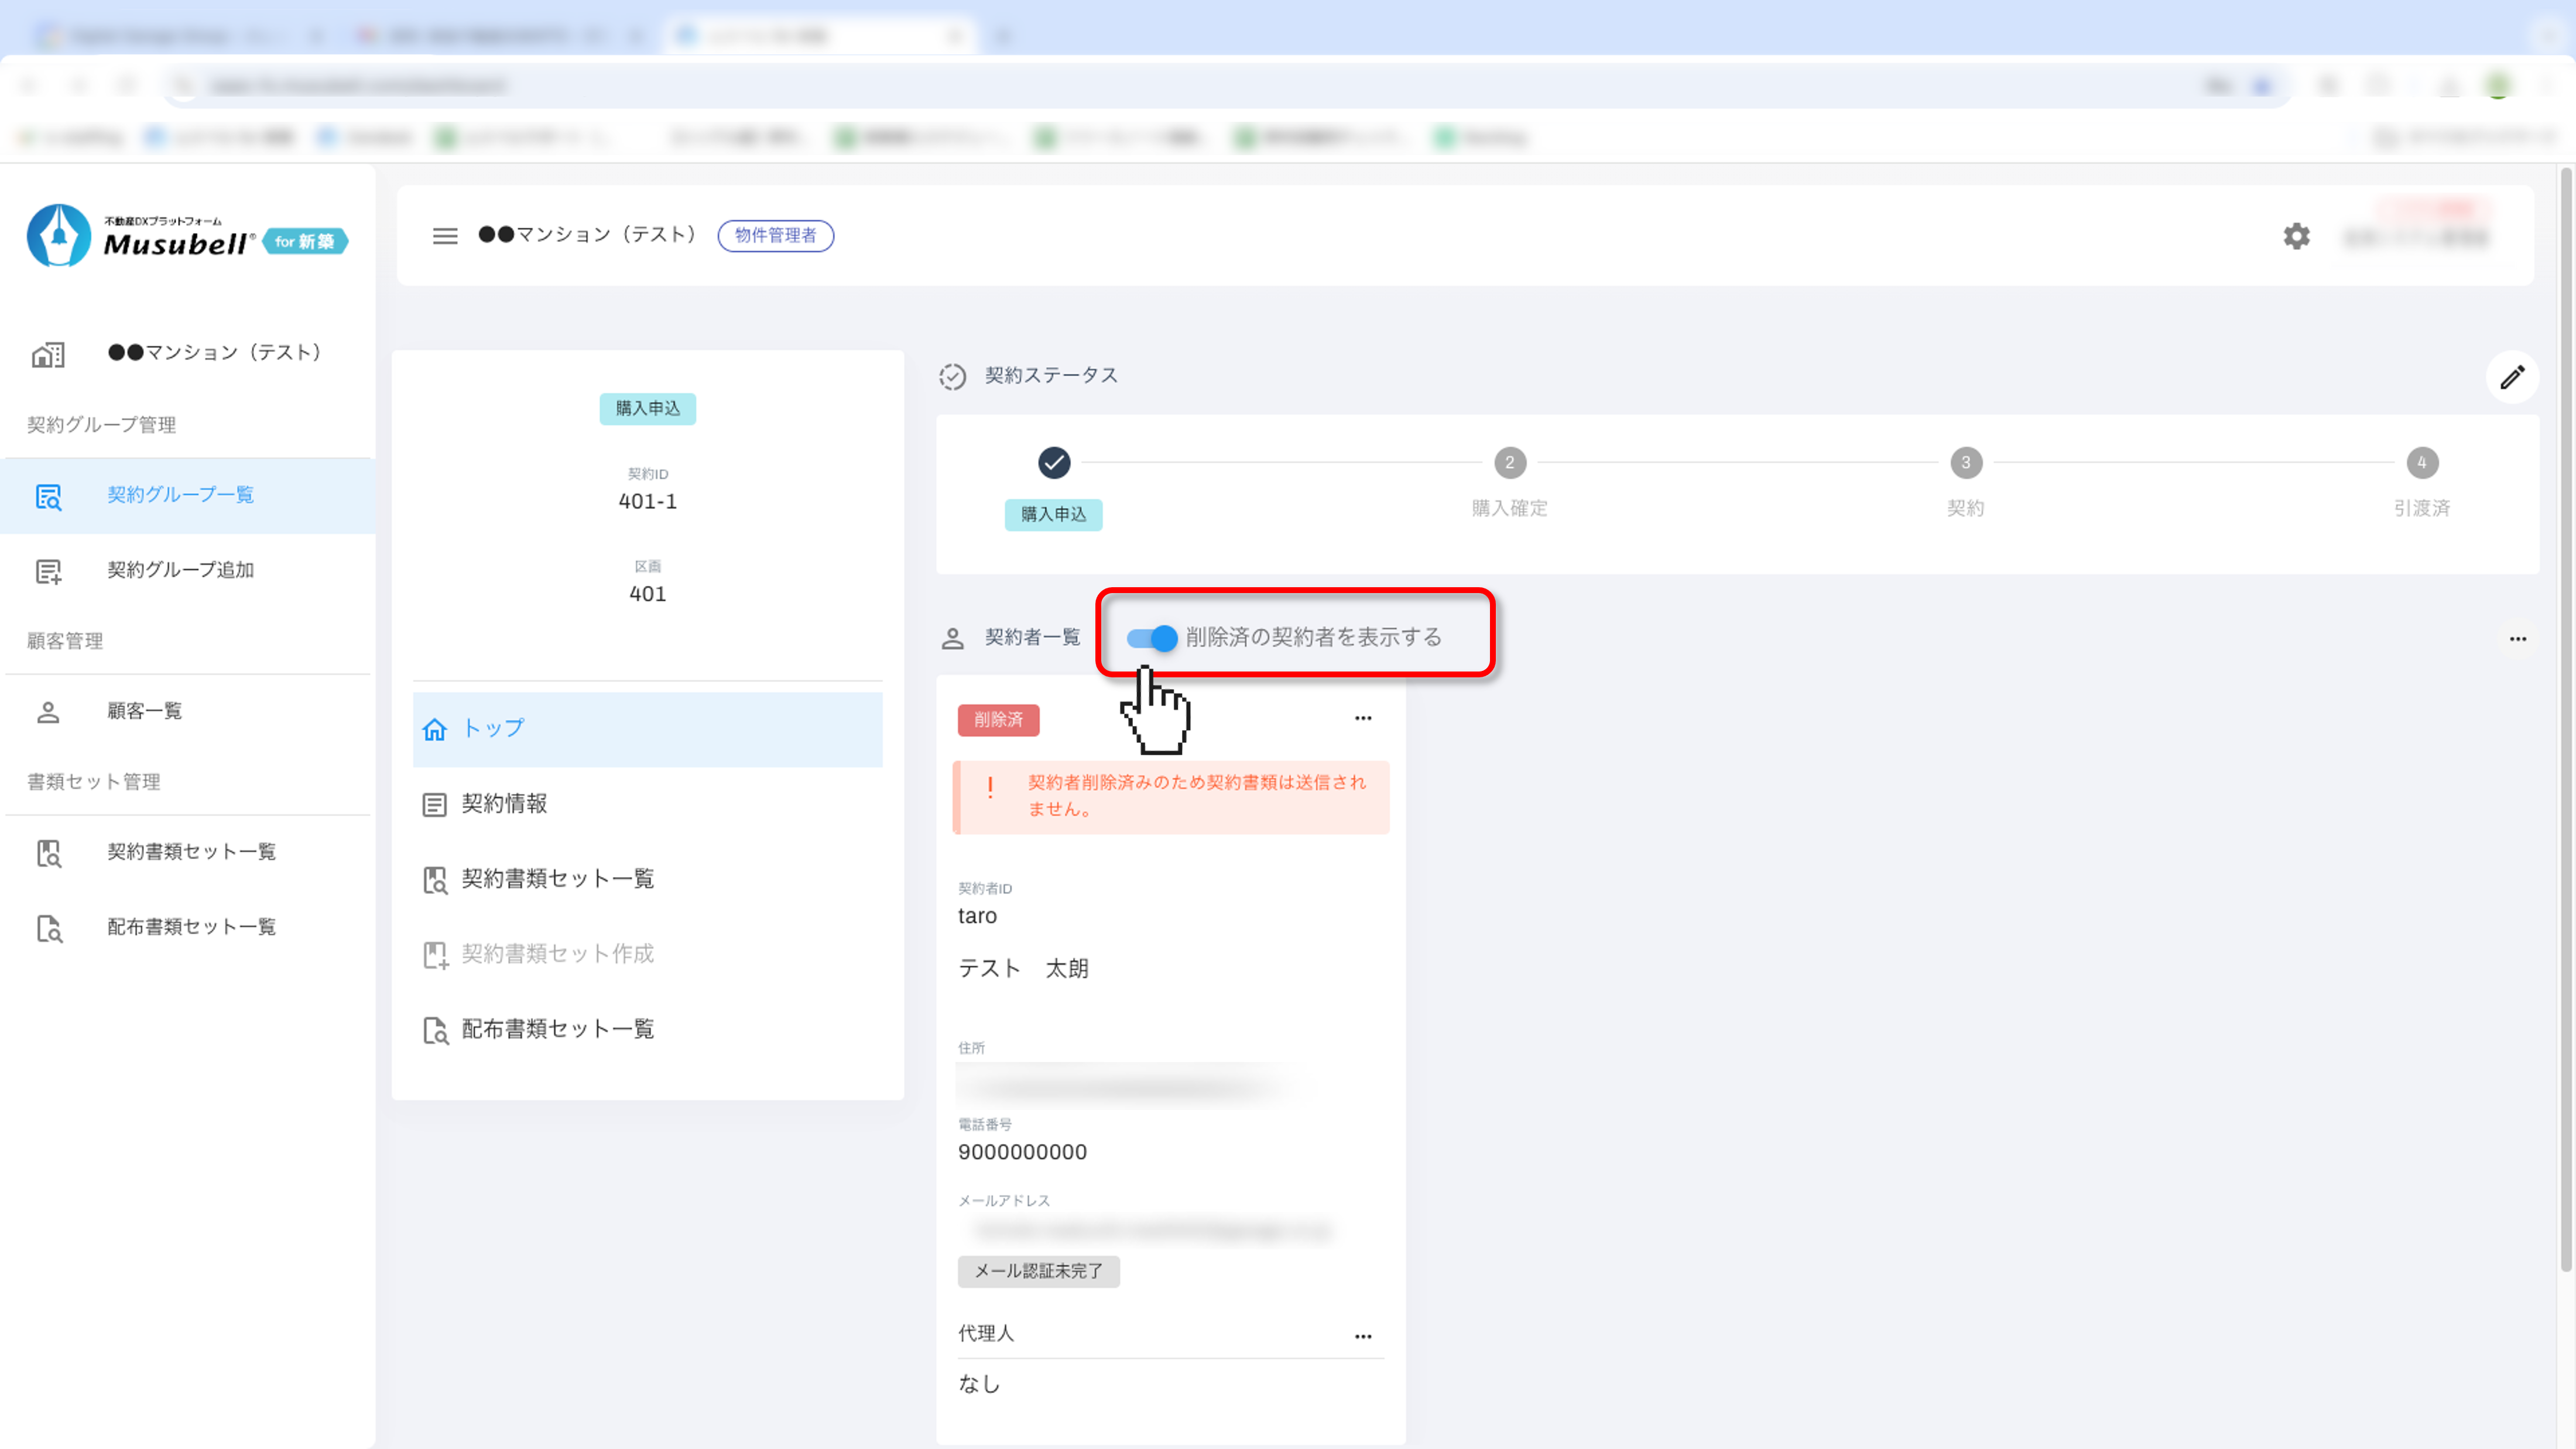Viewport: 2576px width, 1449px height.
Task: Click the page's vertical scrollbar
Action: (x=2566, y=720)
